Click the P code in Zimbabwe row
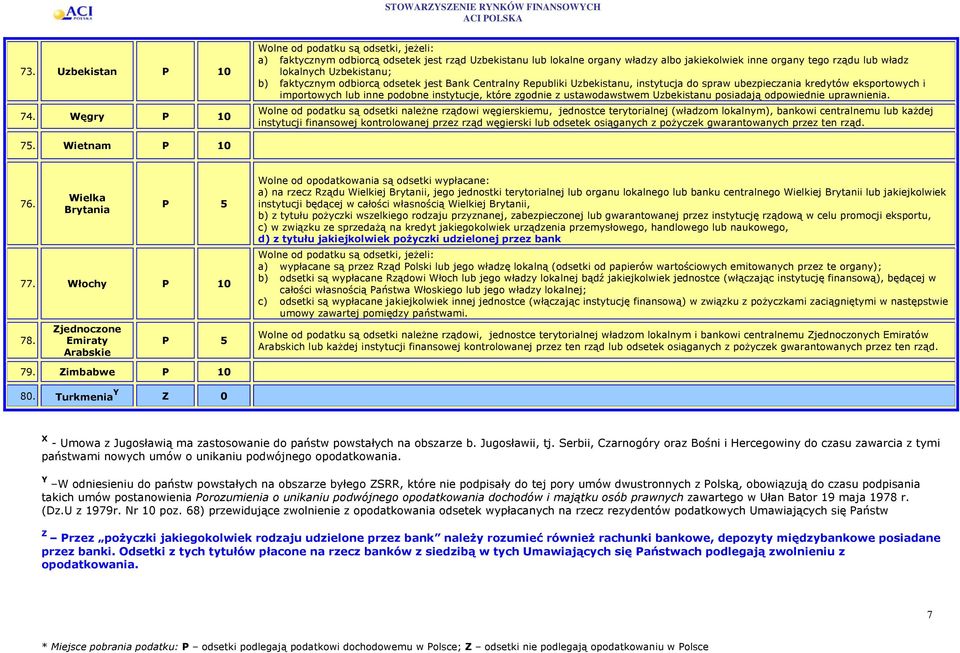 coord(165,371)
